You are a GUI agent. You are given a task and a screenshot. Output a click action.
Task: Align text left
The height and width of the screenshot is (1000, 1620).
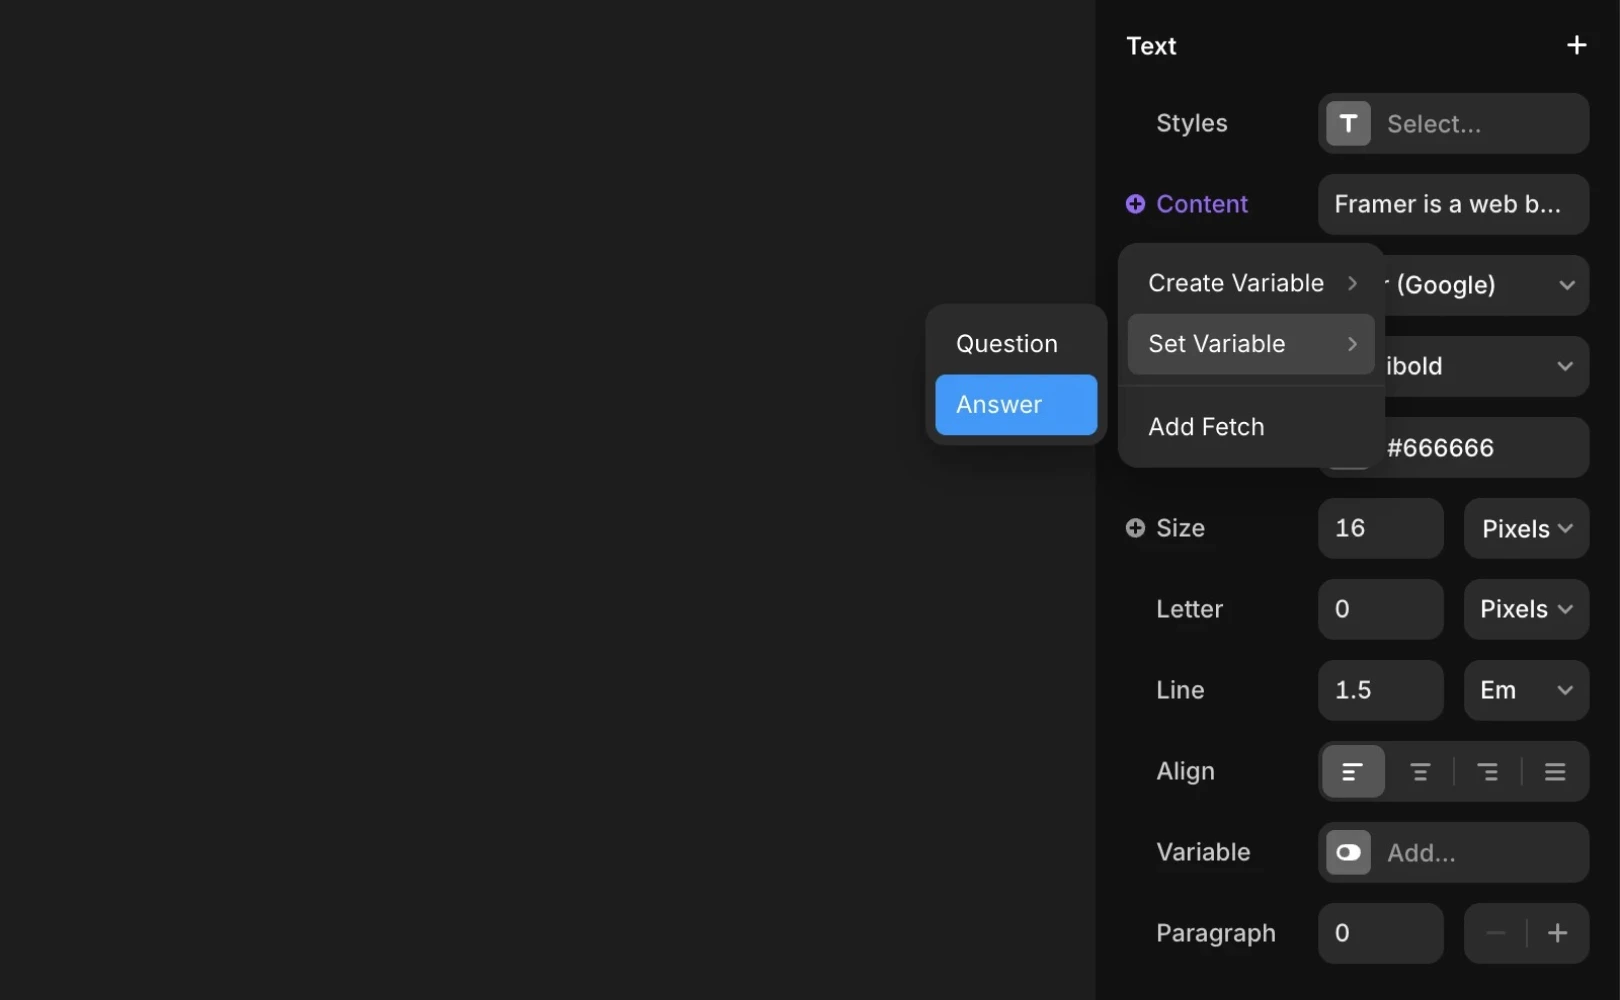point(1352,772)
